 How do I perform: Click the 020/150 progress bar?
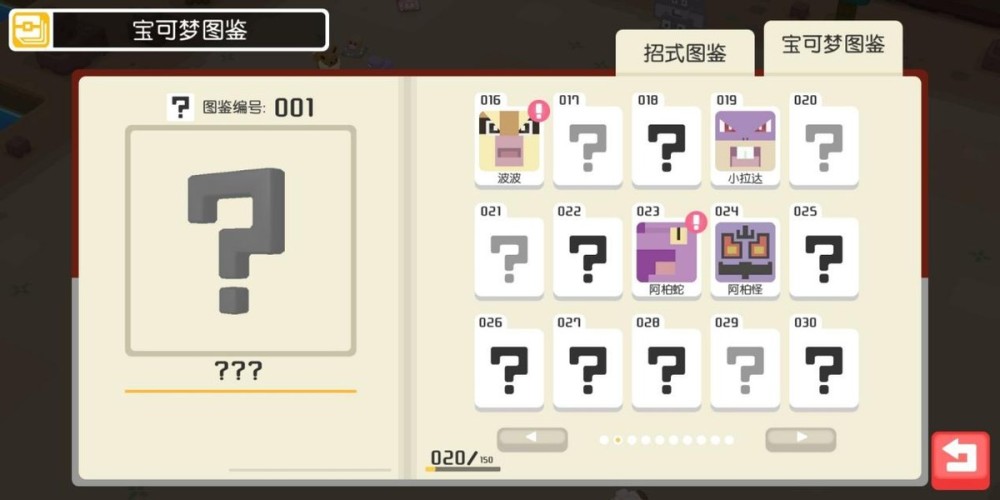click(462, 469)
